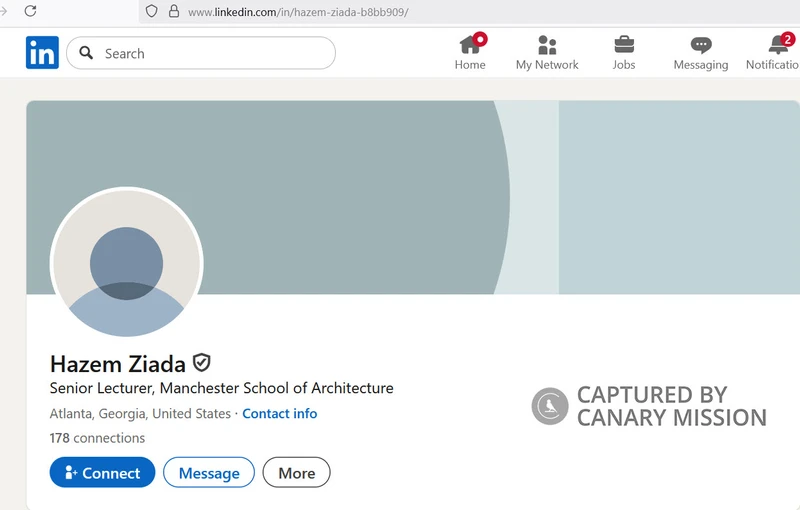Open the Contact info link
The height and width of the screenshot is (510, 800).
(x=280, y=413)
